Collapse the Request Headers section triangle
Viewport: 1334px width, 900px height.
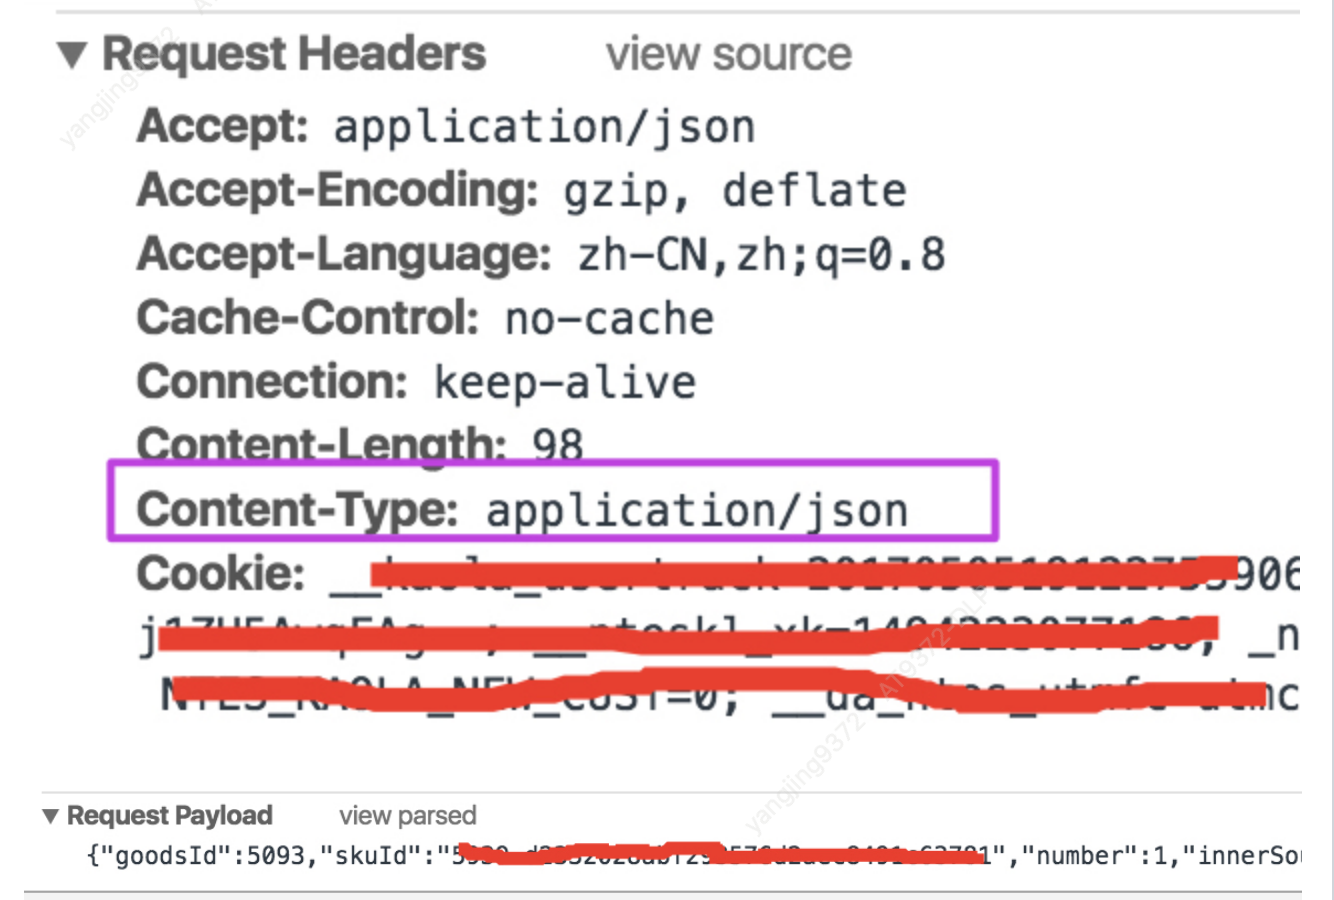pos(72,55)
